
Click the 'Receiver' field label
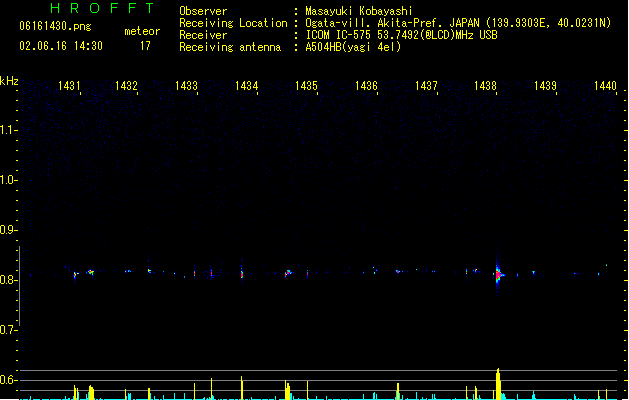pos(203,35)
